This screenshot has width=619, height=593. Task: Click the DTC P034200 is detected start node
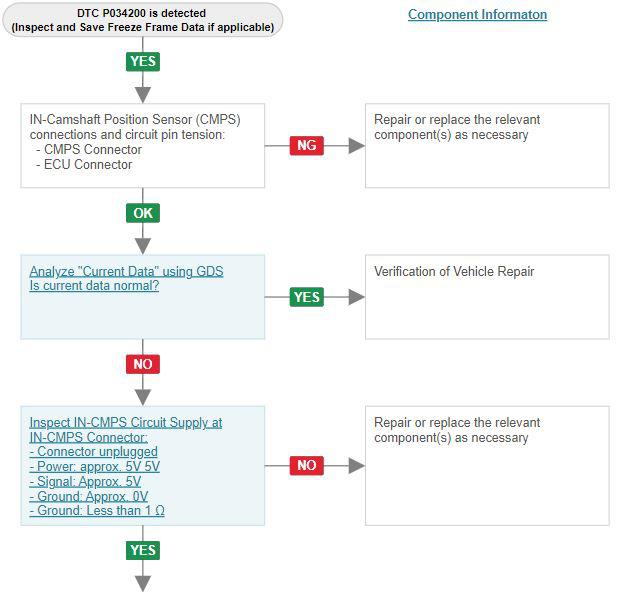point(142,20)
